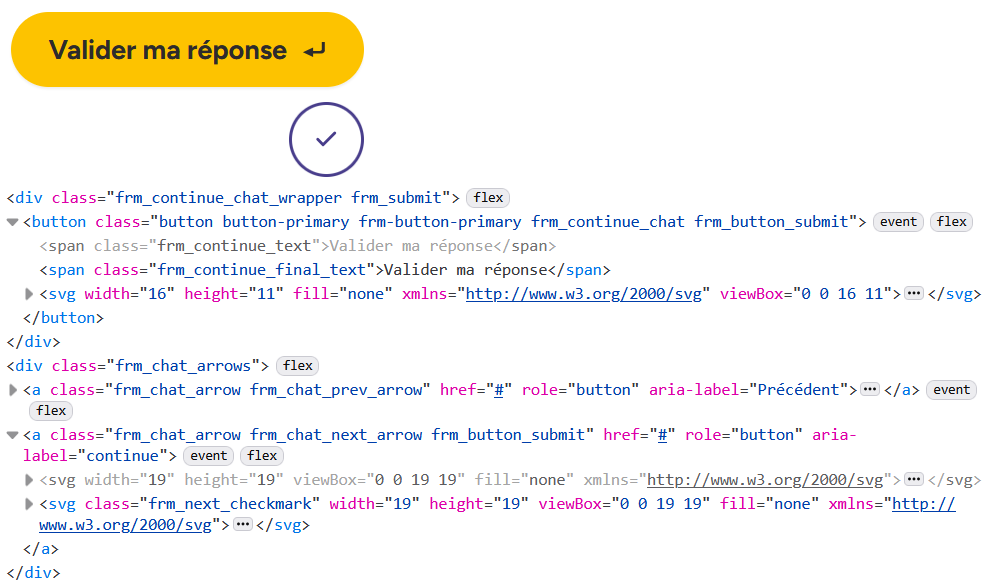The height and width of the screenshot is (583, 986).
Task: Open w3.org link in svg width 16 line
Action: click(x=584, y=294)
